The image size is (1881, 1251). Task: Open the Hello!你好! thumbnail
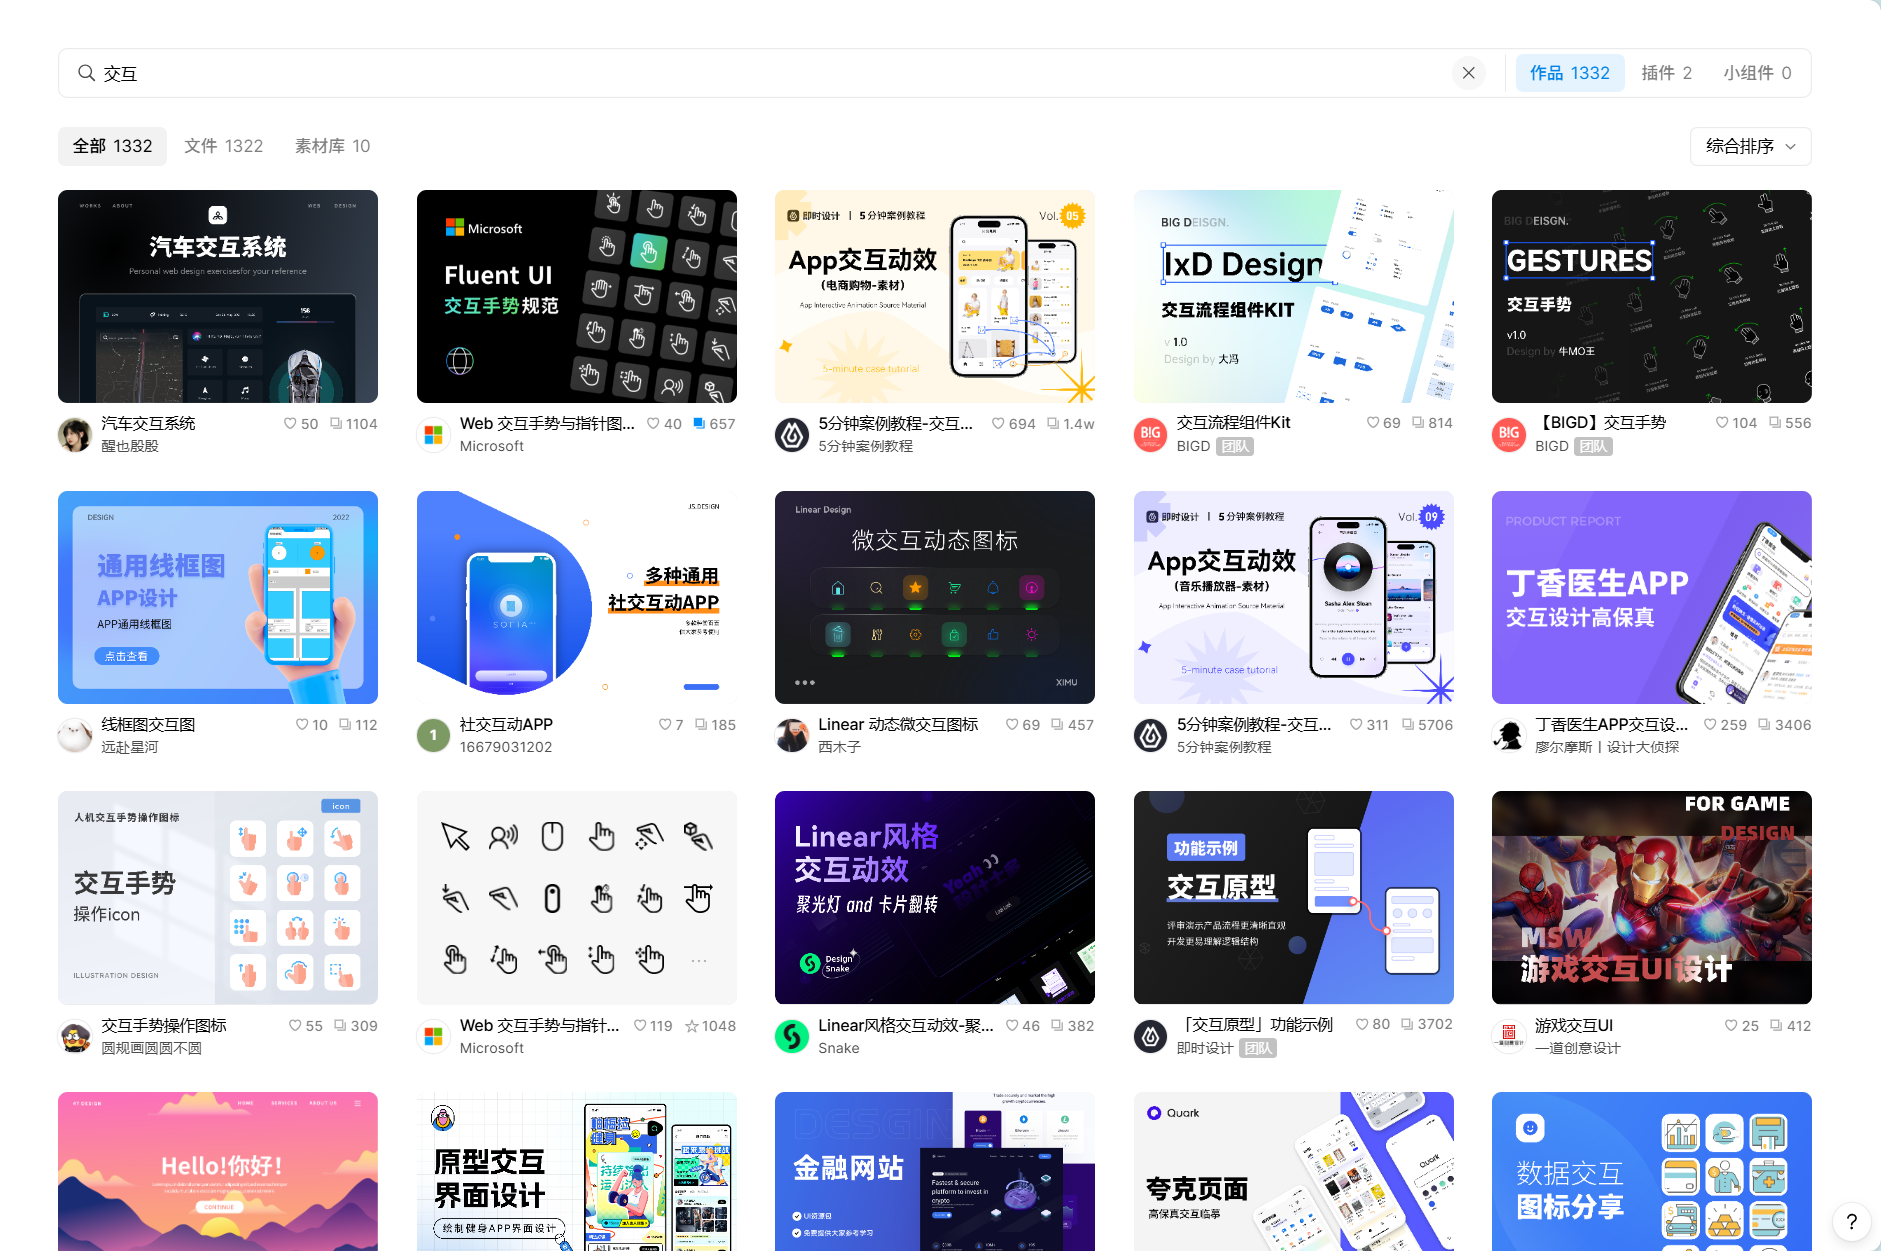pos(218,1171)
